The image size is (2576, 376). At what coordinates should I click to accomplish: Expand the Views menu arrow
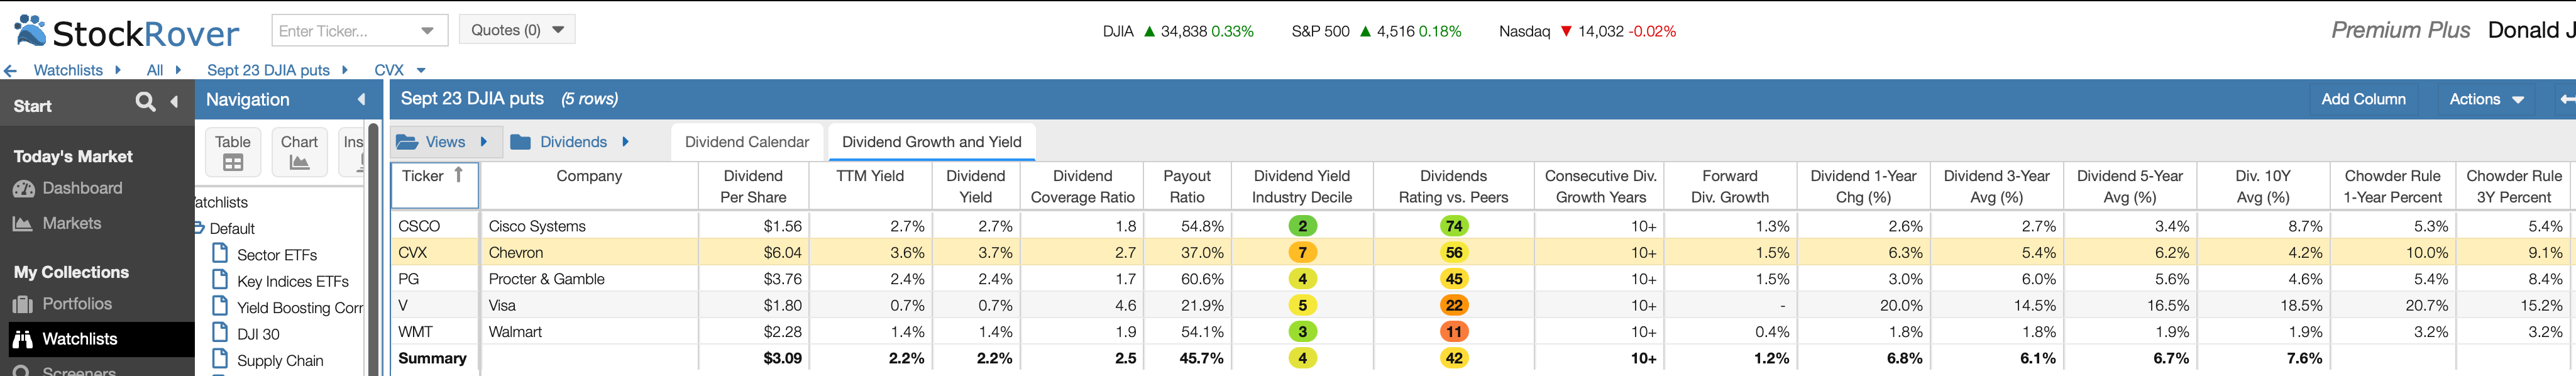pos(483,142)
